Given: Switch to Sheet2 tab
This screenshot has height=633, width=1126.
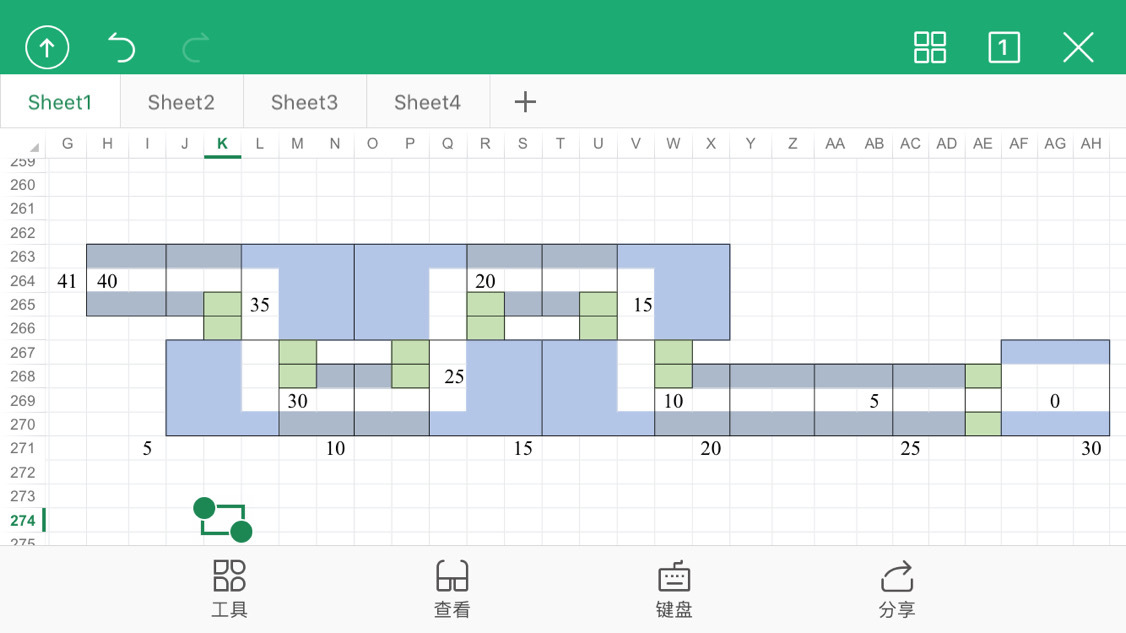Looking at the screenshot, I should [x=182, y=102].
